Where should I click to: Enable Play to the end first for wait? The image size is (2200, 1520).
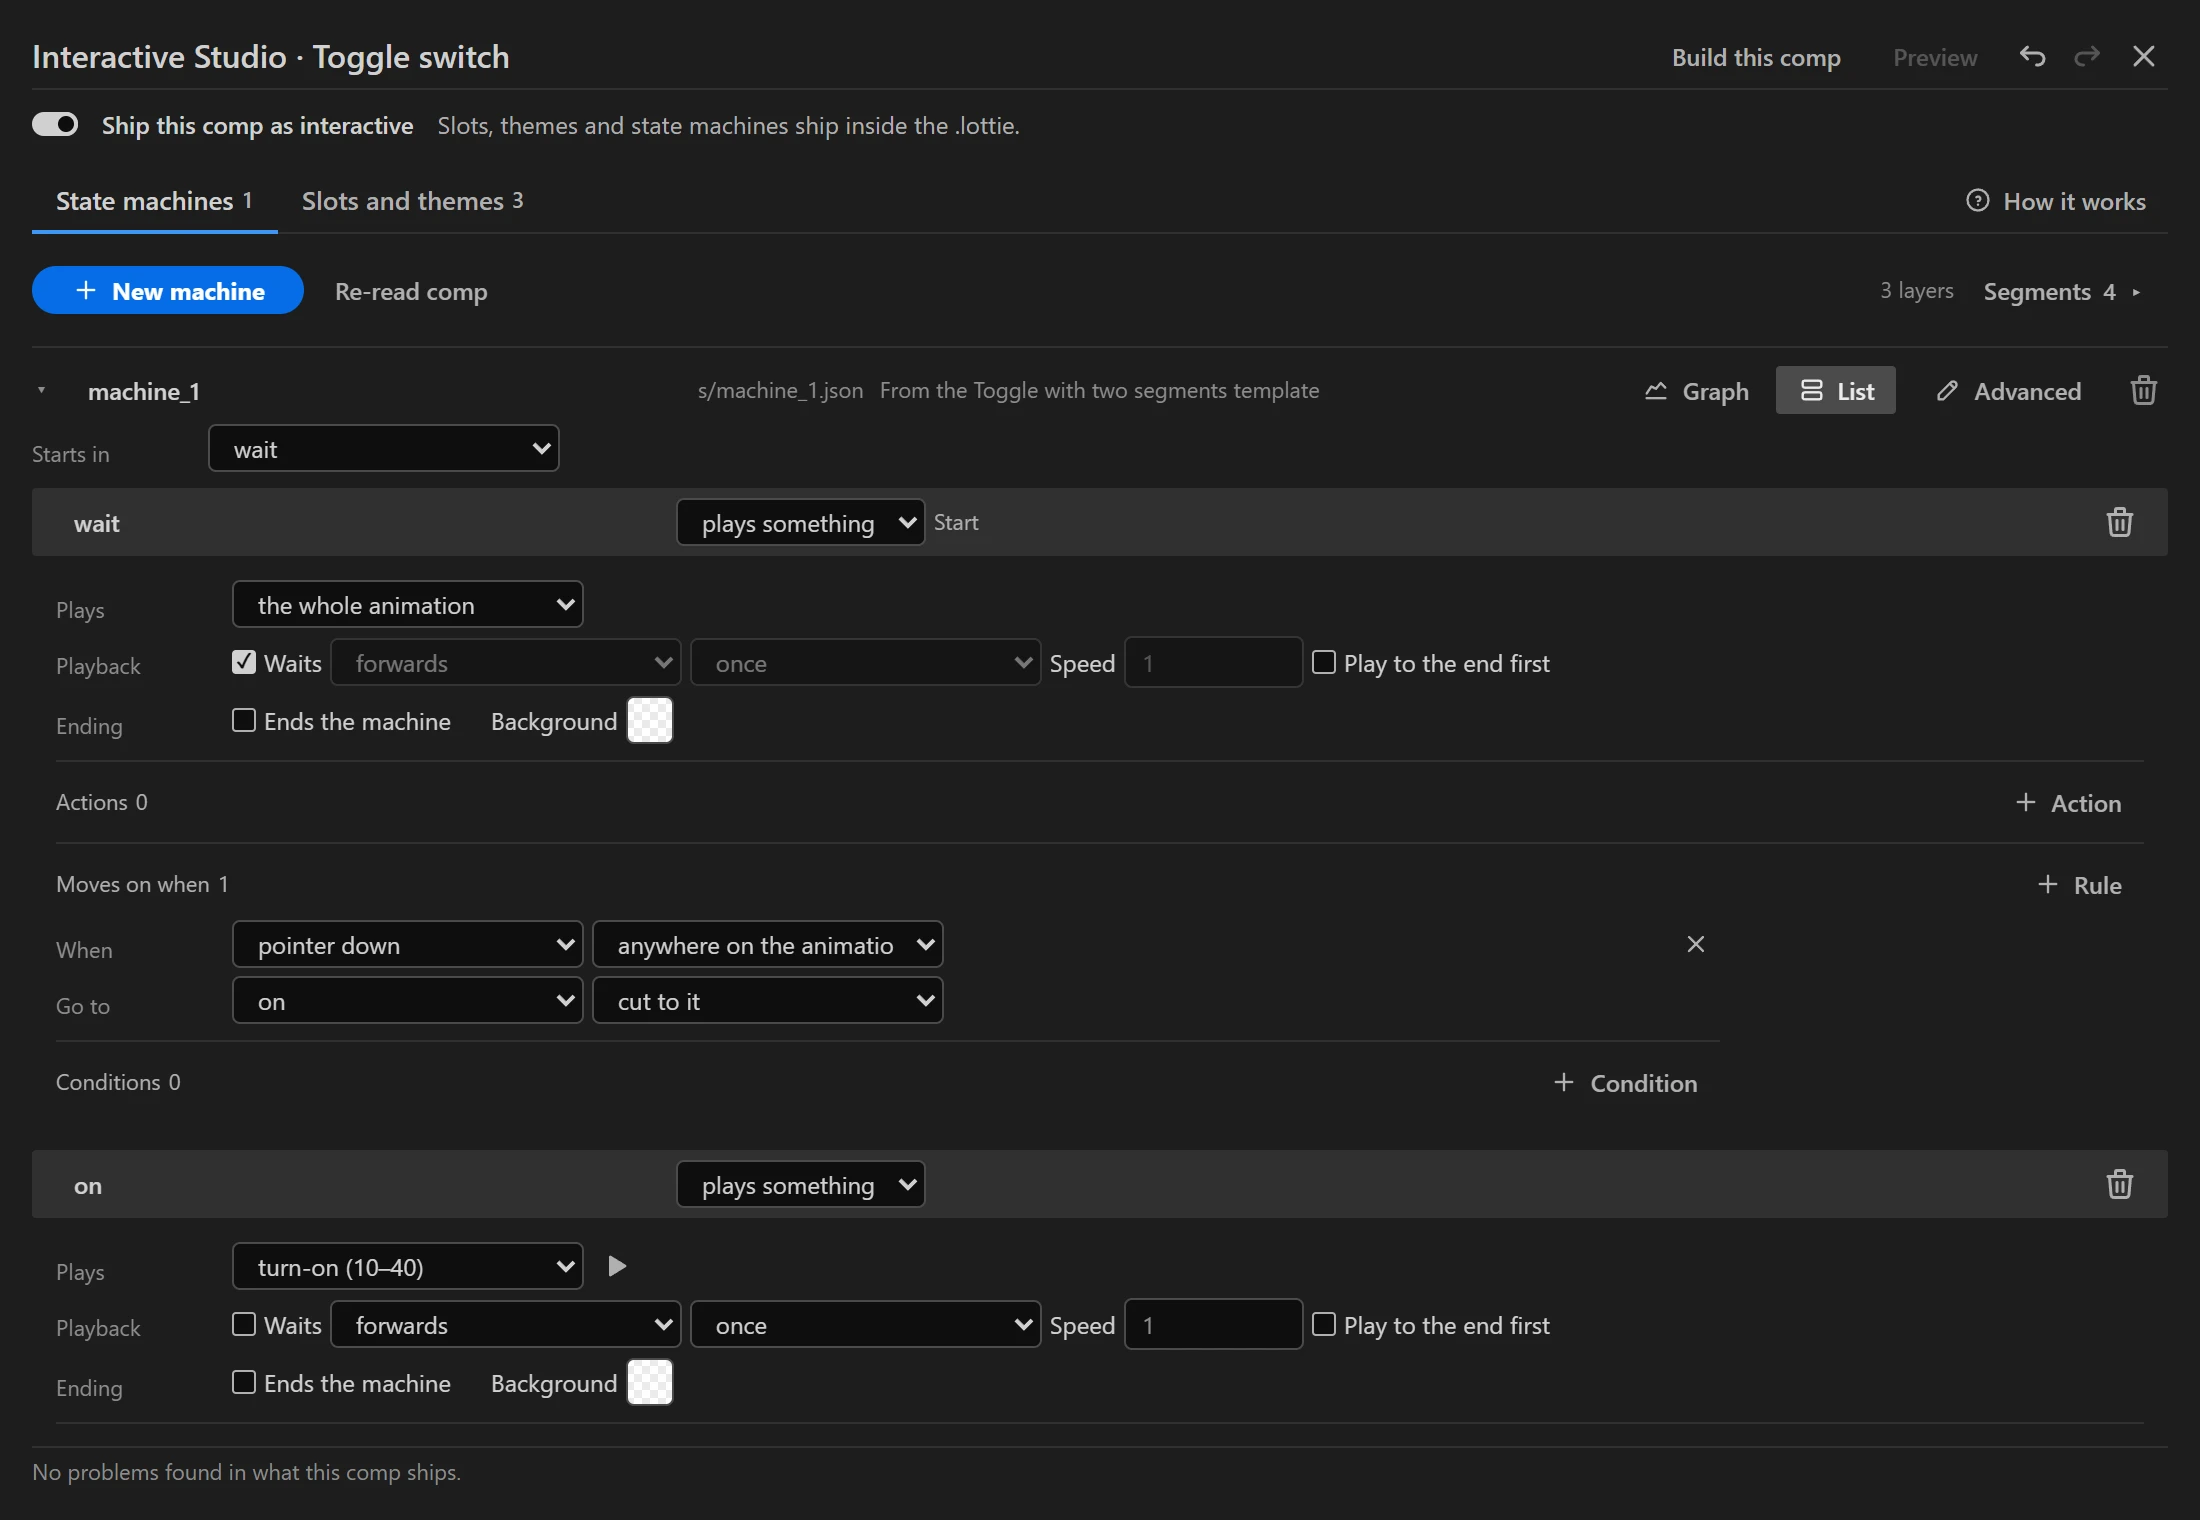click(x=1324, y=662)
